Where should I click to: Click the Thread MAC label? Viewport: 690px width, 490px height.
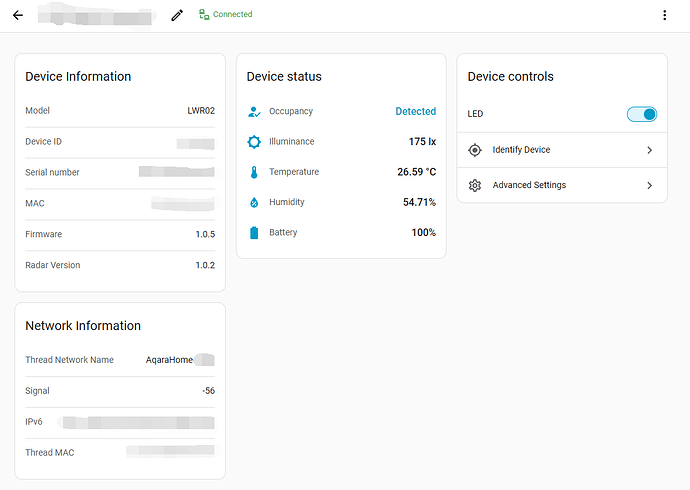[x=50, y=453]
